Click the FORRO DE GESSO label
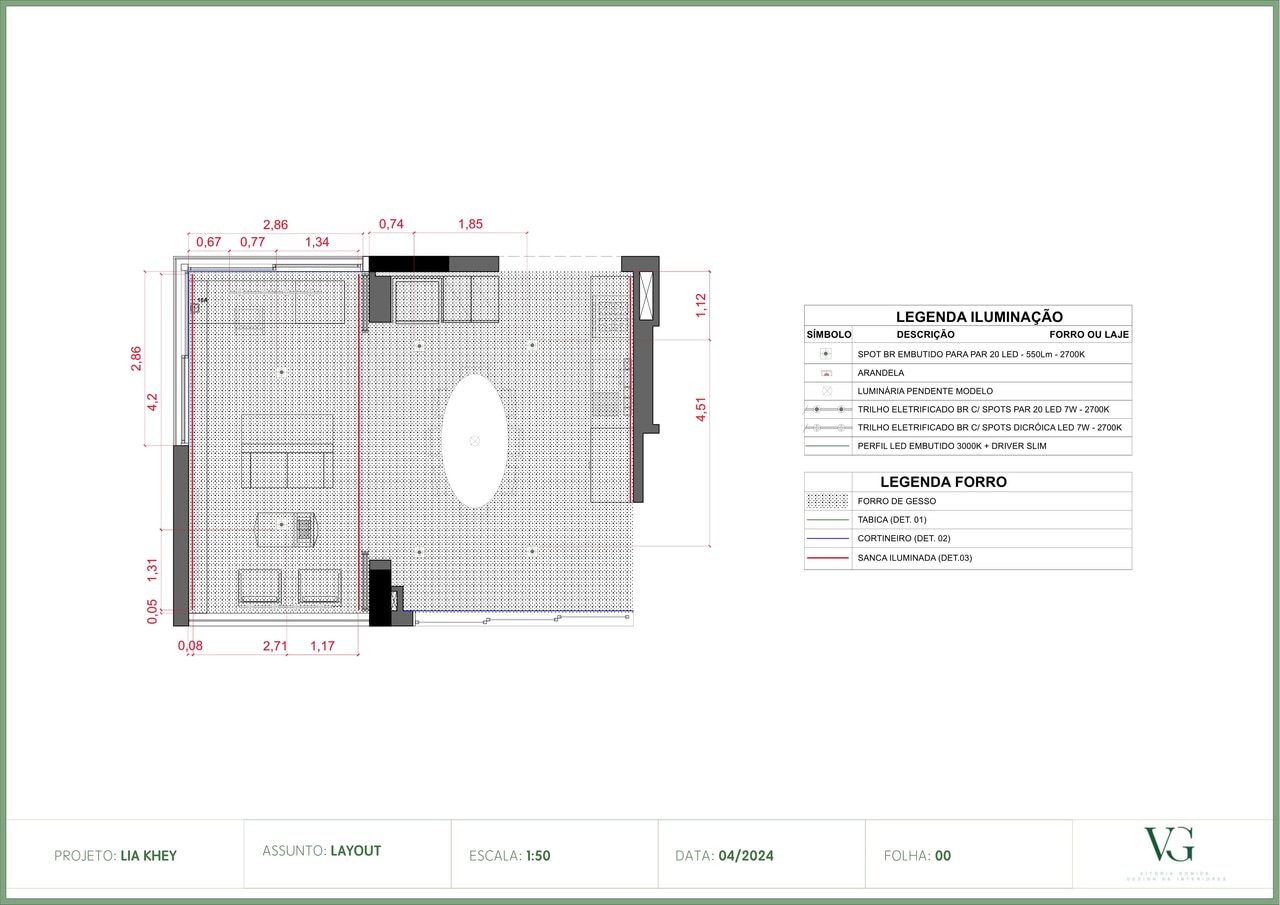 897,501
